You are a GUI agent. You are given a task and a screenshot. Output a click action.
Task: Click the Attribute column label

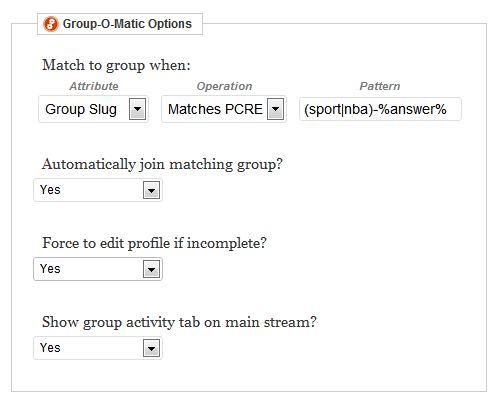pyautogui.click(x=94, y=86)
